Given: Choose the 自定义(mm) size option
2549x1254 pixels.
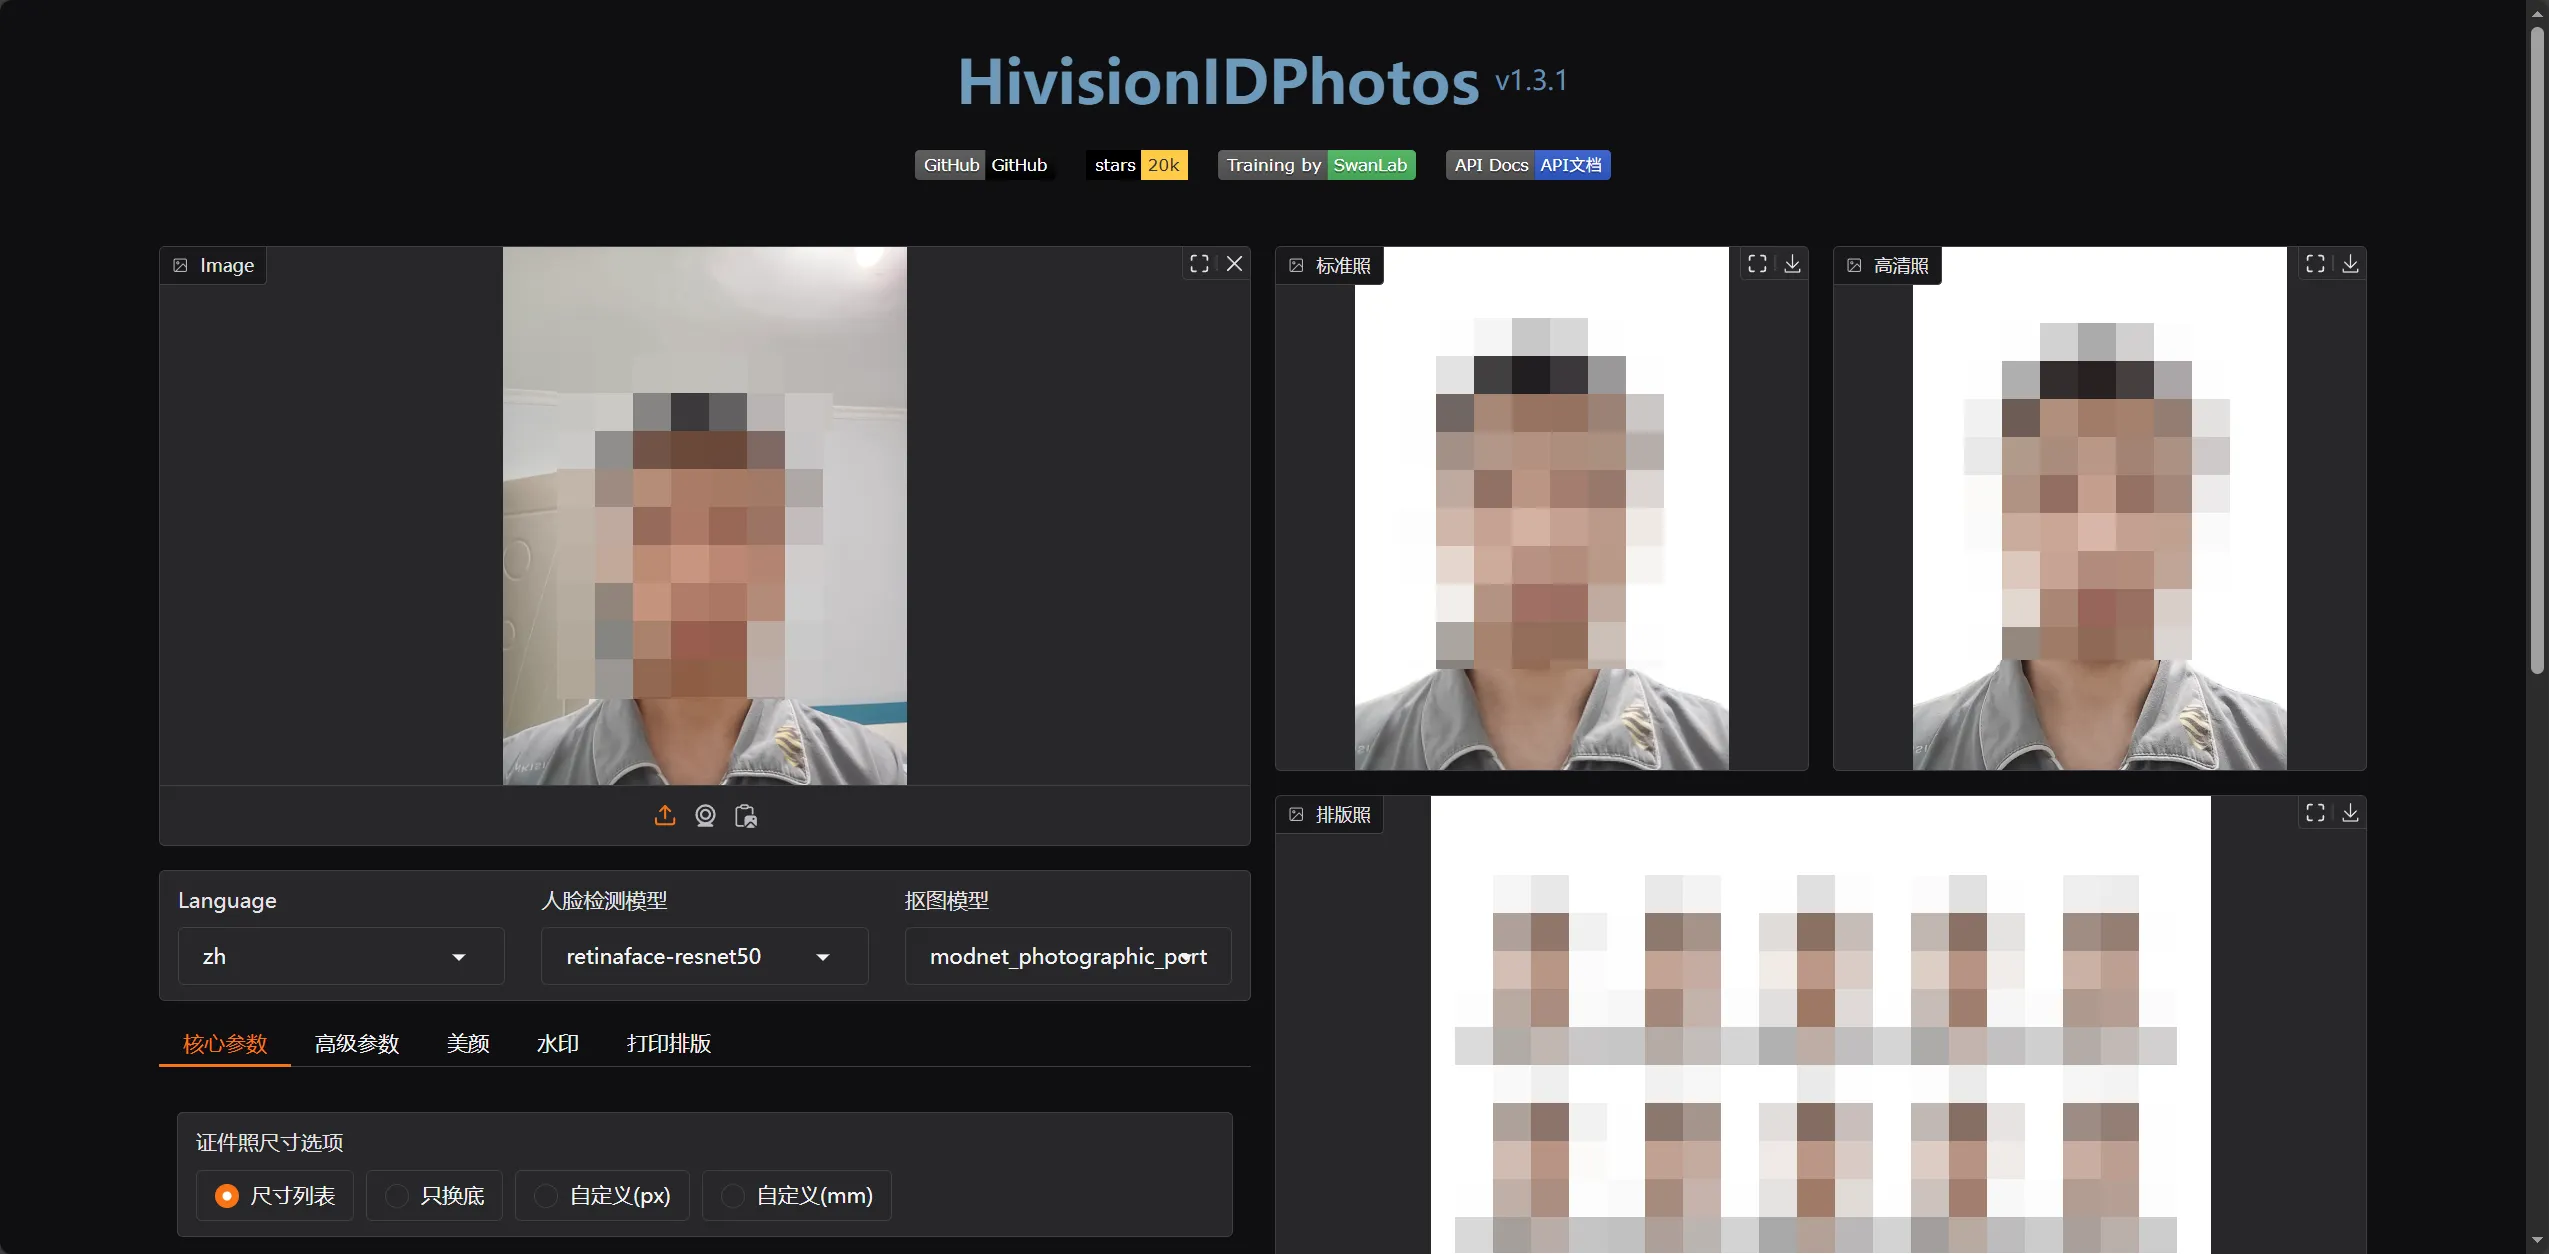Looking at the screenshot, I should (733, 1196).
